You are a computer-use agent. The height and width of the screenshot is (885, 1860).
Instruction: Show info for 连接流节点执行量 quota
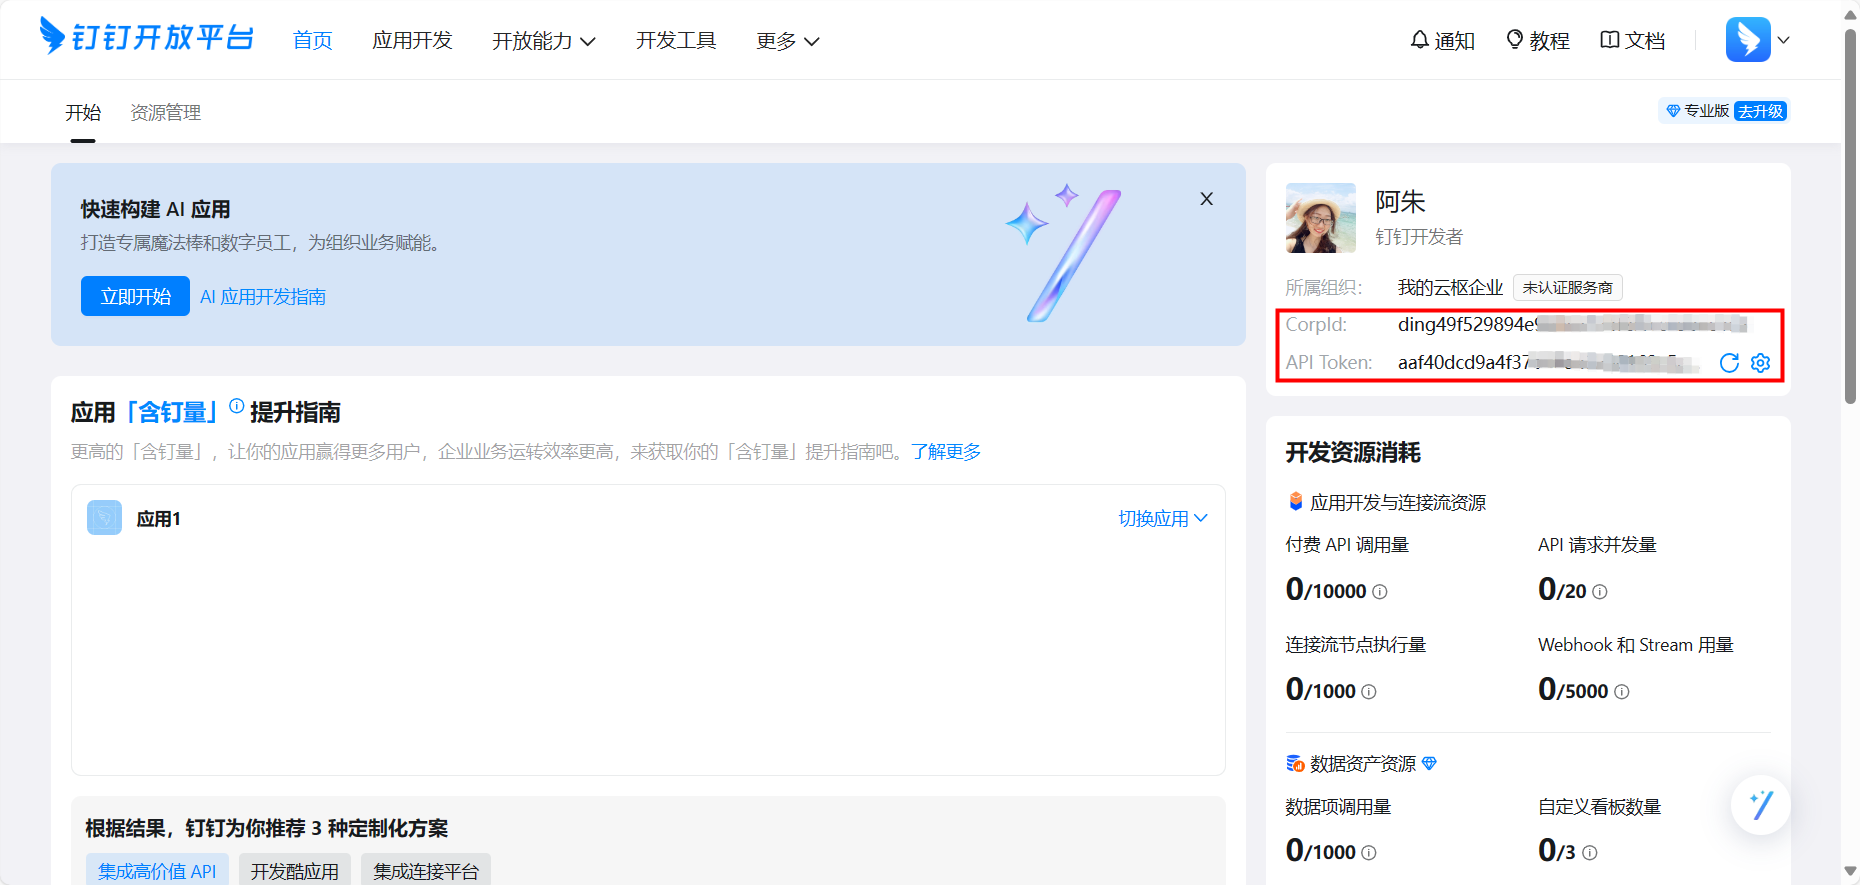(x=1369, y=692)
